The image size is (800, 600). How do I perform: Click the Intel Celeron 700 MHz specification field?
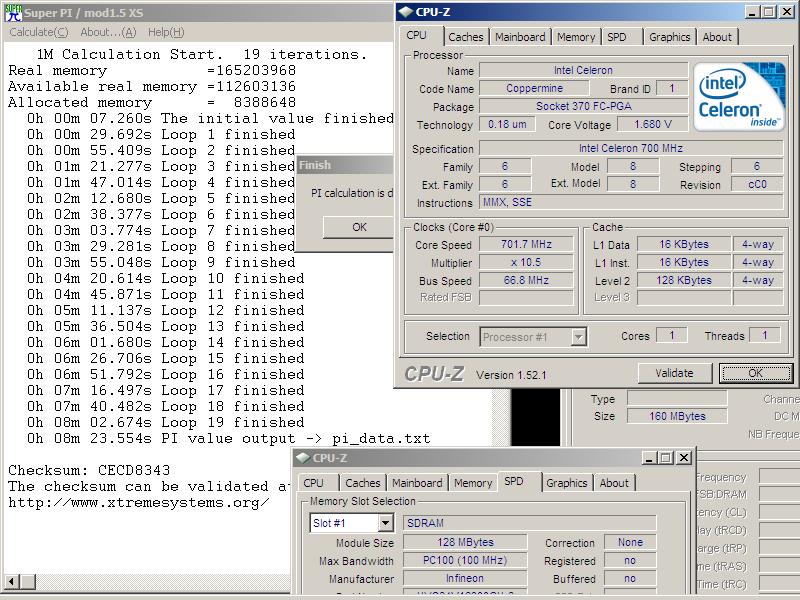(x=631, y=148)
